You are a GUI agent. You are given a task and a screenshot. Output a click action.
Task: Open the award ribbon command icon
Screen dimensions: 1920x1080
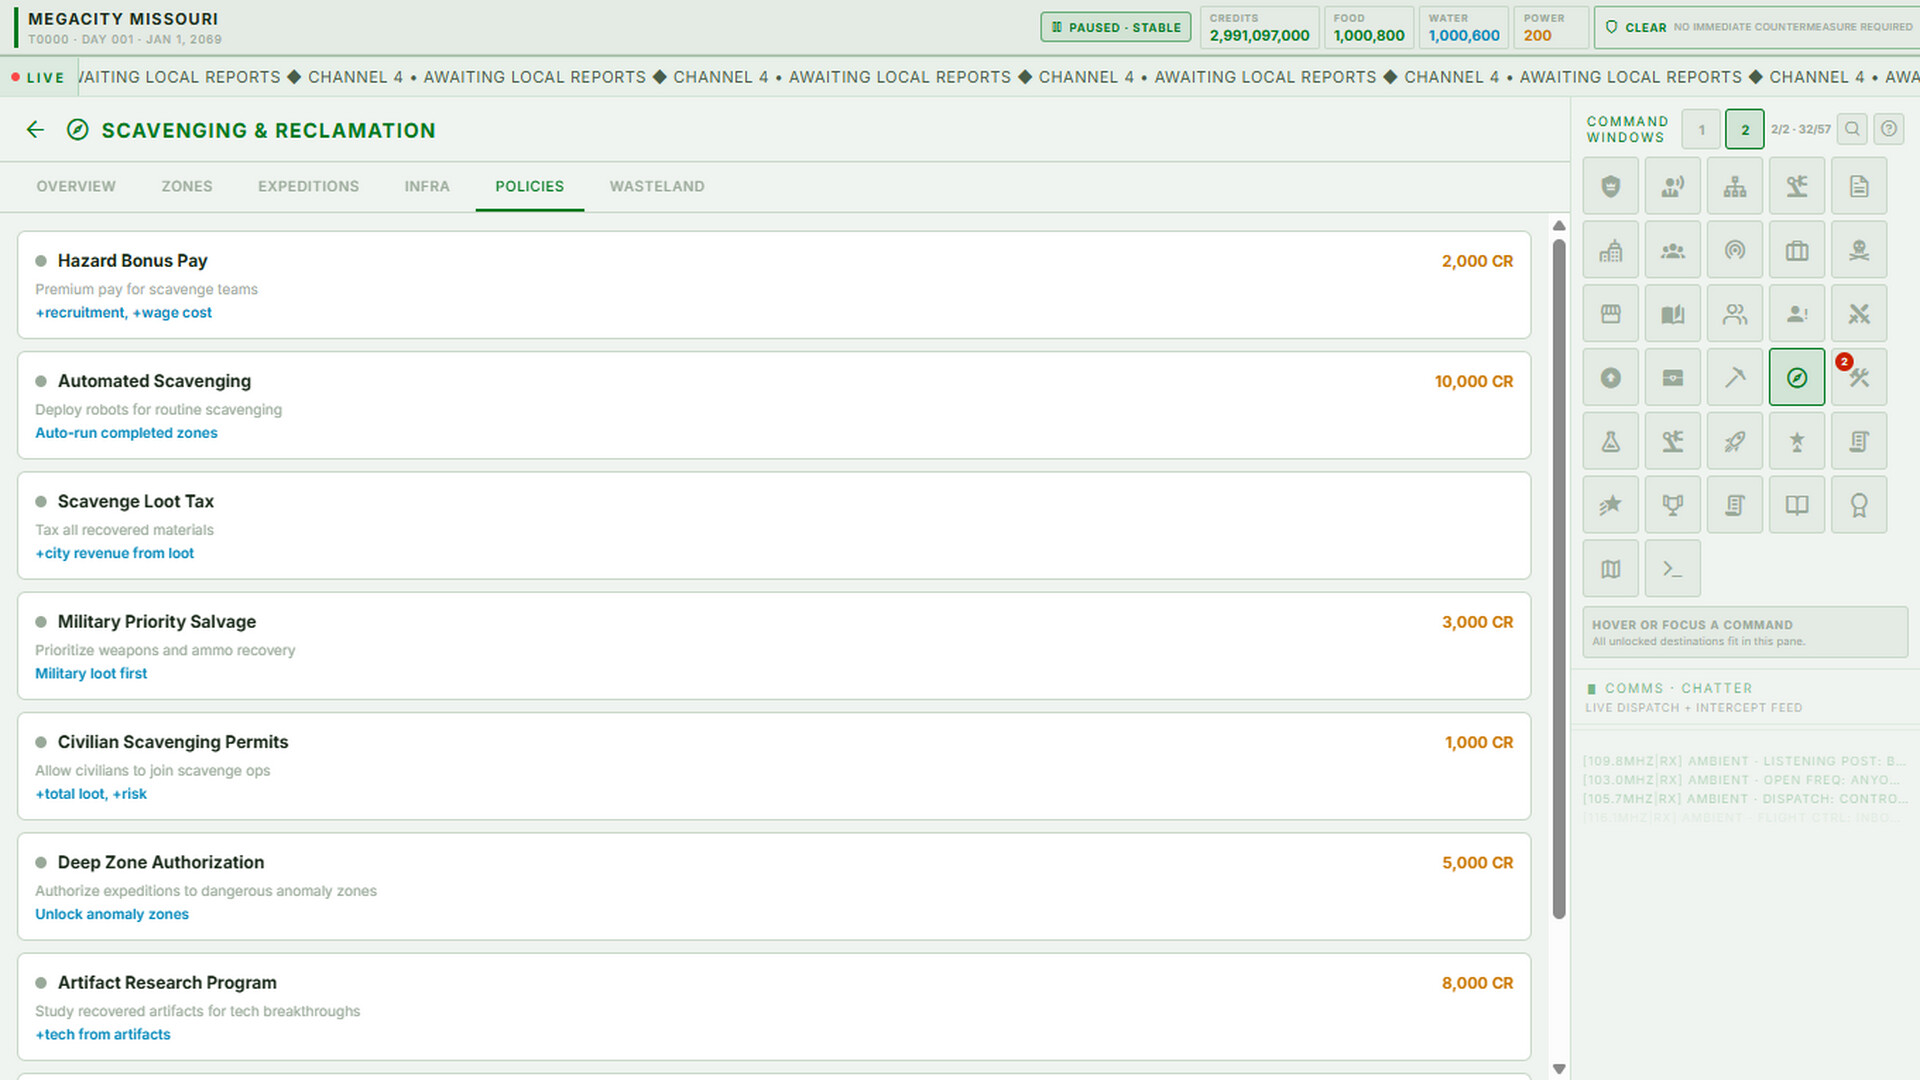coord(1858,506)
